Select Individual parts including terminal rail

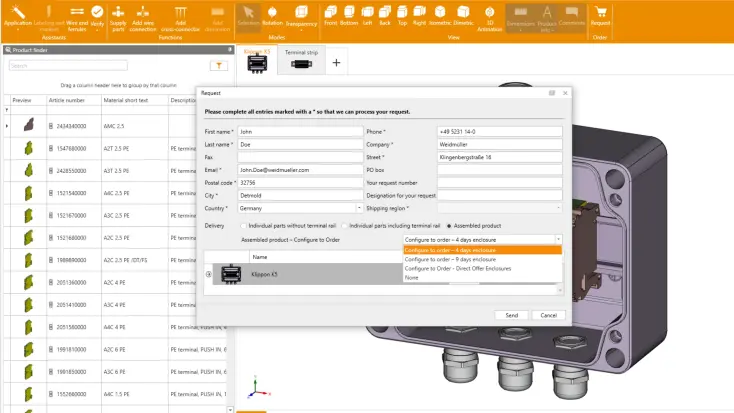(x=343, y=226)
